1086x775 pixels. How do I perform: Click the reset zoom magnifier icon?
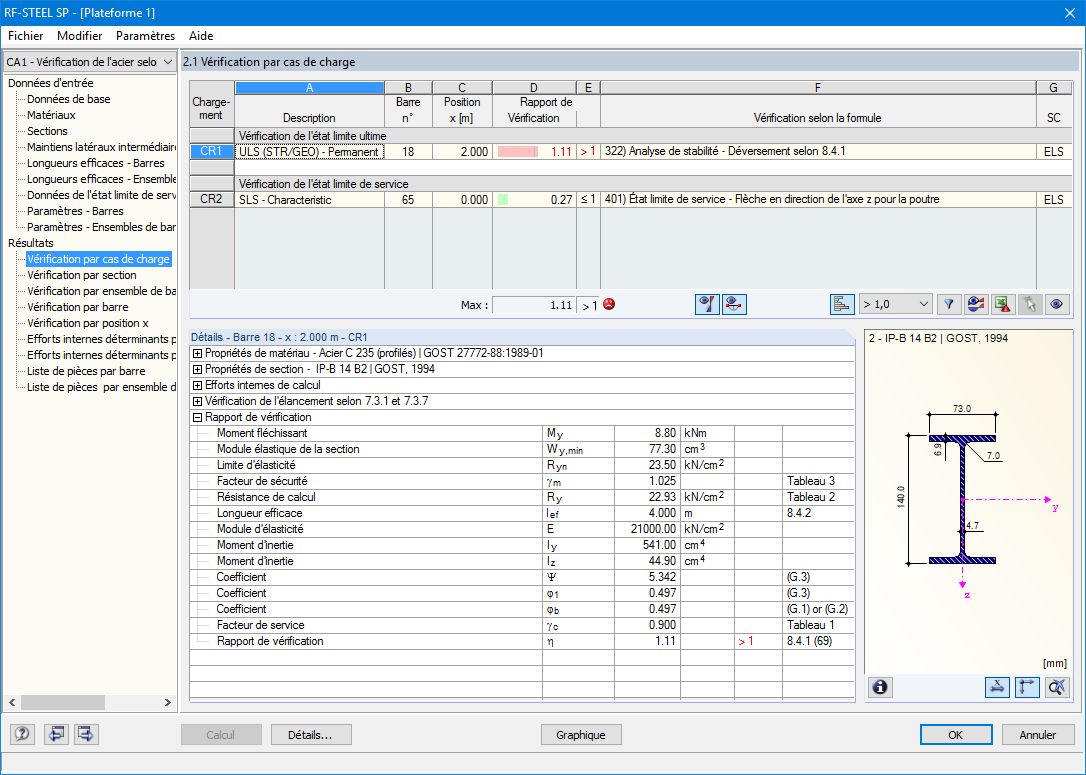[1057, 687]
